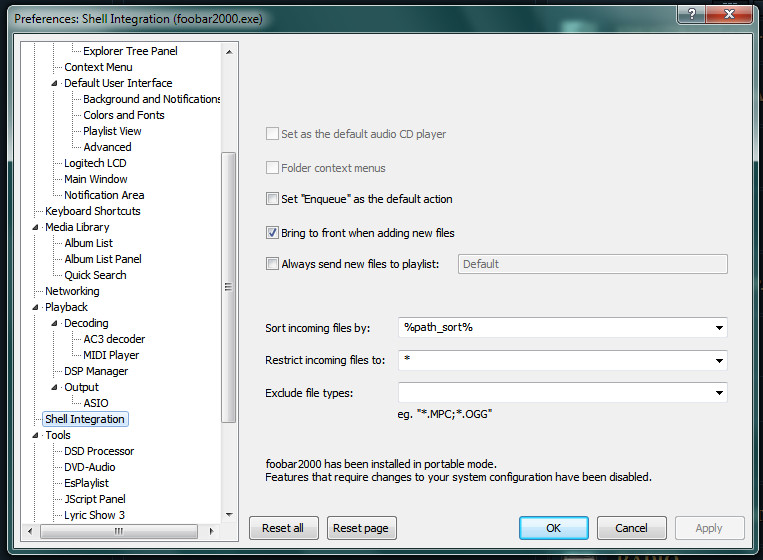Click the tree horizontal scrollbar thumb

[x=119, y=531]
